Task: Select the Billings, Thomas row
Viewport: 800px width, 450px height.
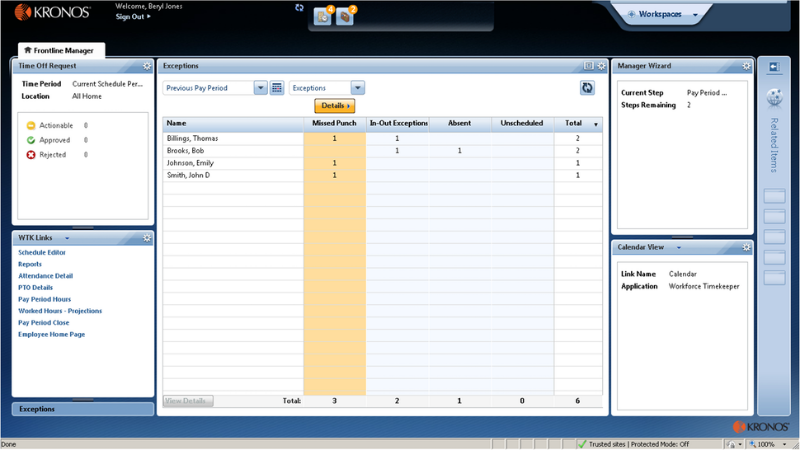Action: tap(382, 138)
